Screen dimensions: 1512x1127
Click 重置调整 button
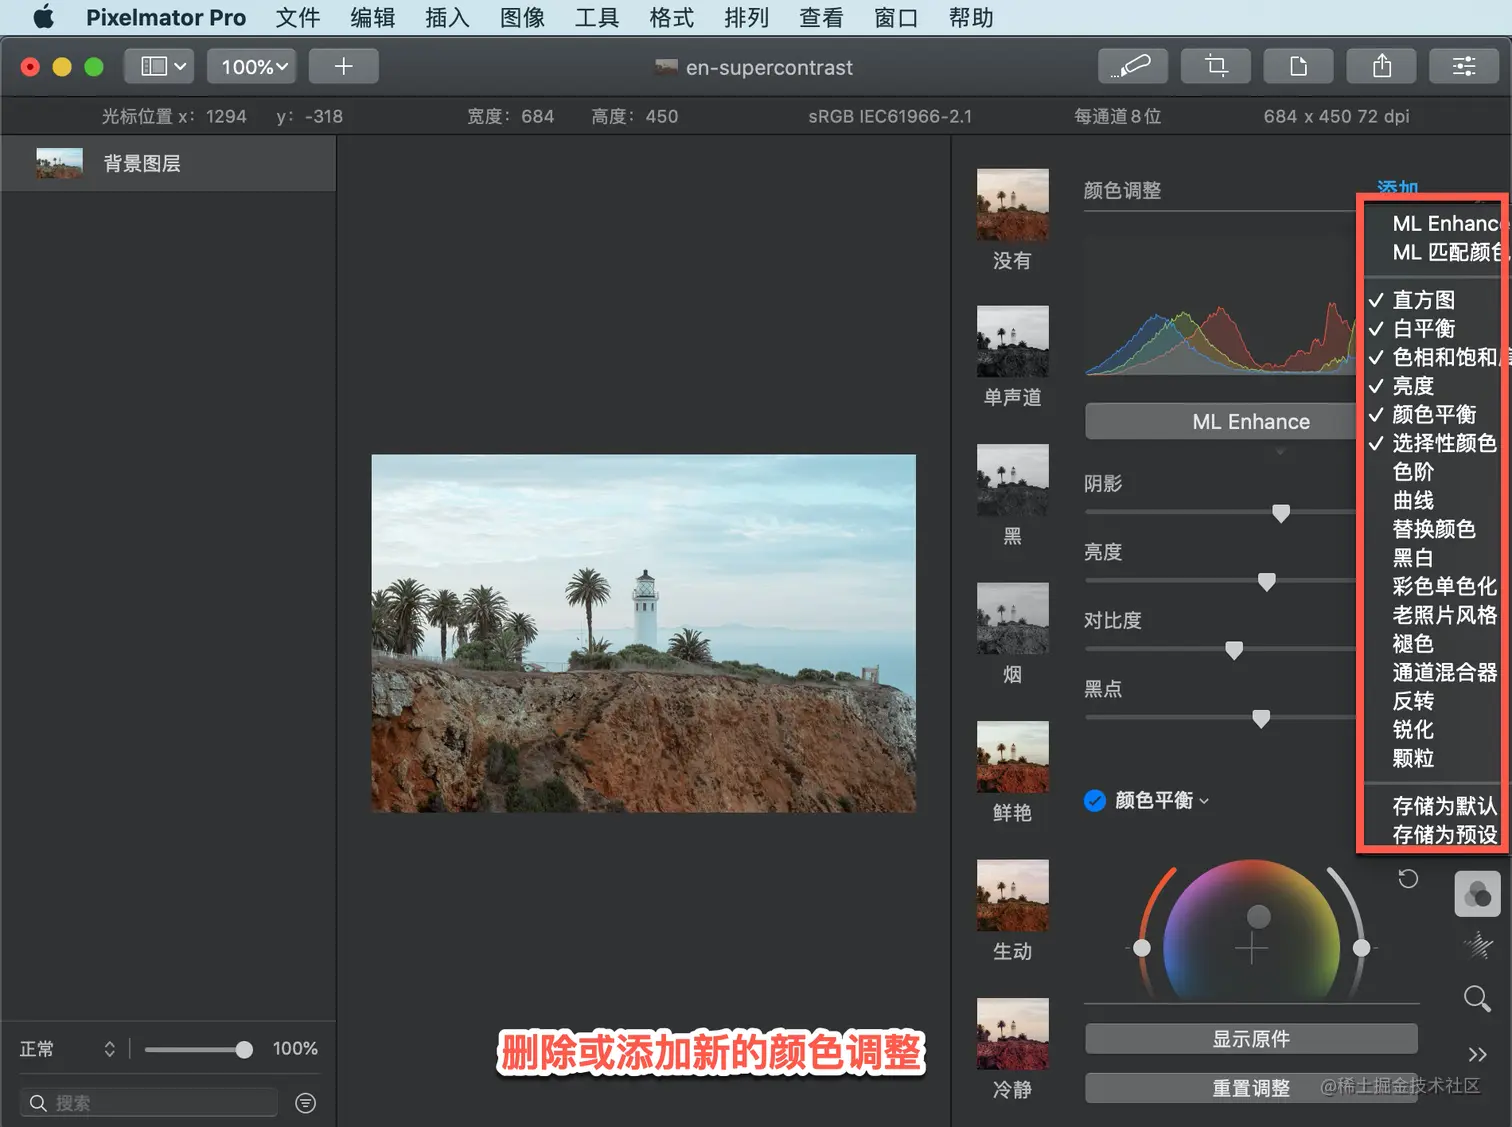click(1251, 1088)
